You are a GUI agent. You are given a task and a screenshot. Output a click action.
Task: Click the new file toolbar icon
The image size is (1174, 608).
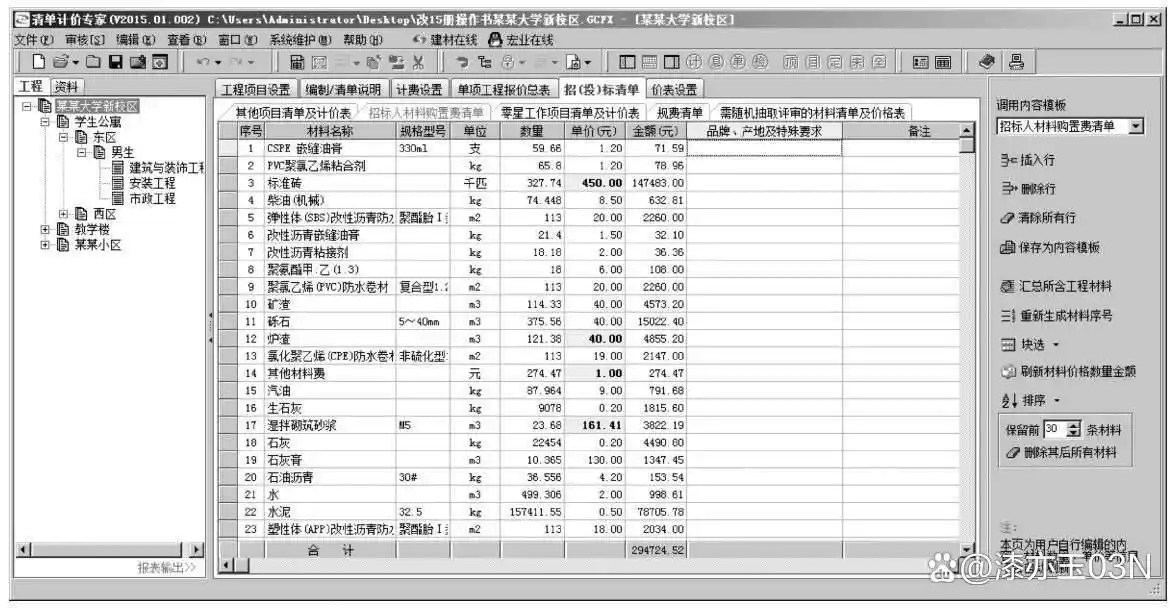[x=36, y=63]
